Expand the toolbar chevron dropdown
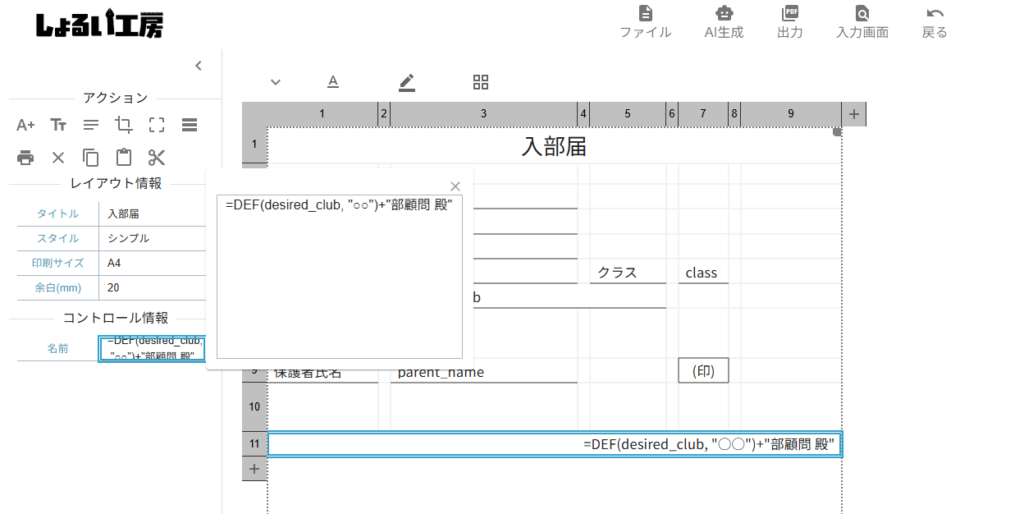Image resolution: width=1024 pixels, height=514 pixels. tap(276, 82)
